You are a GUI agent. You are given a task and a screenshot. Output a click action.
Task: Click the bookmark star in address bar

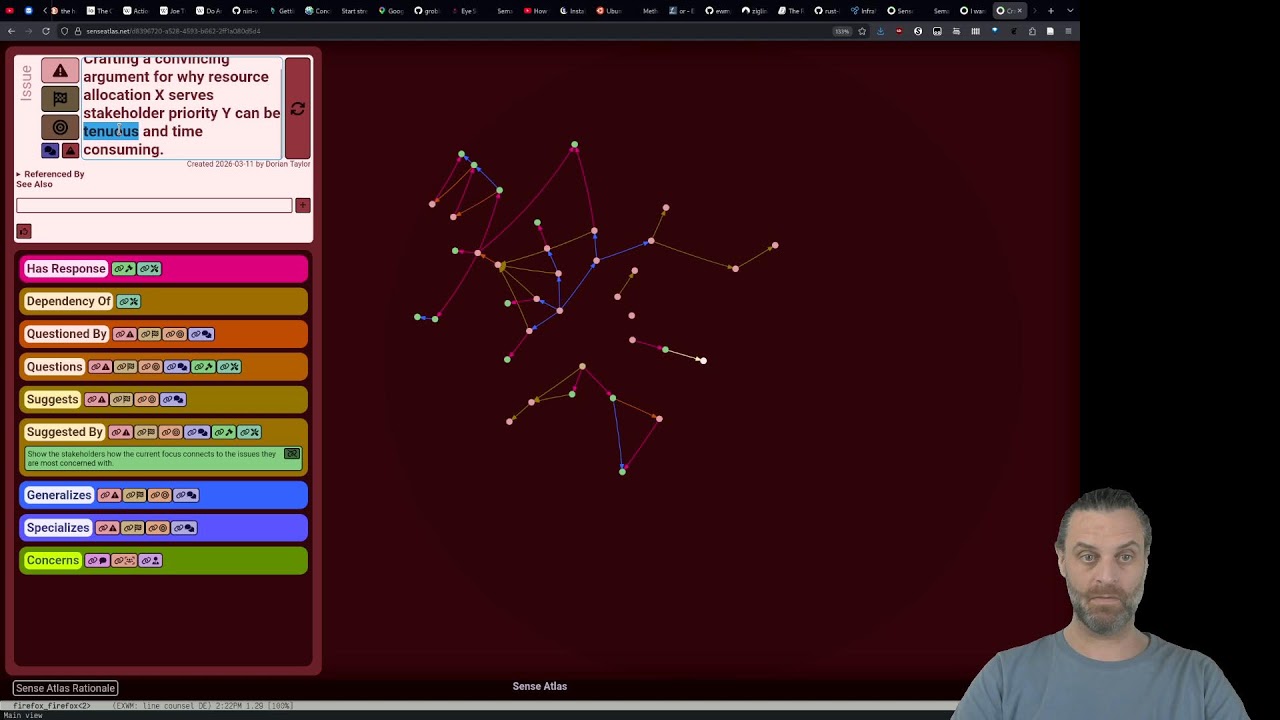pyautogui.click(x=862, y=31)
